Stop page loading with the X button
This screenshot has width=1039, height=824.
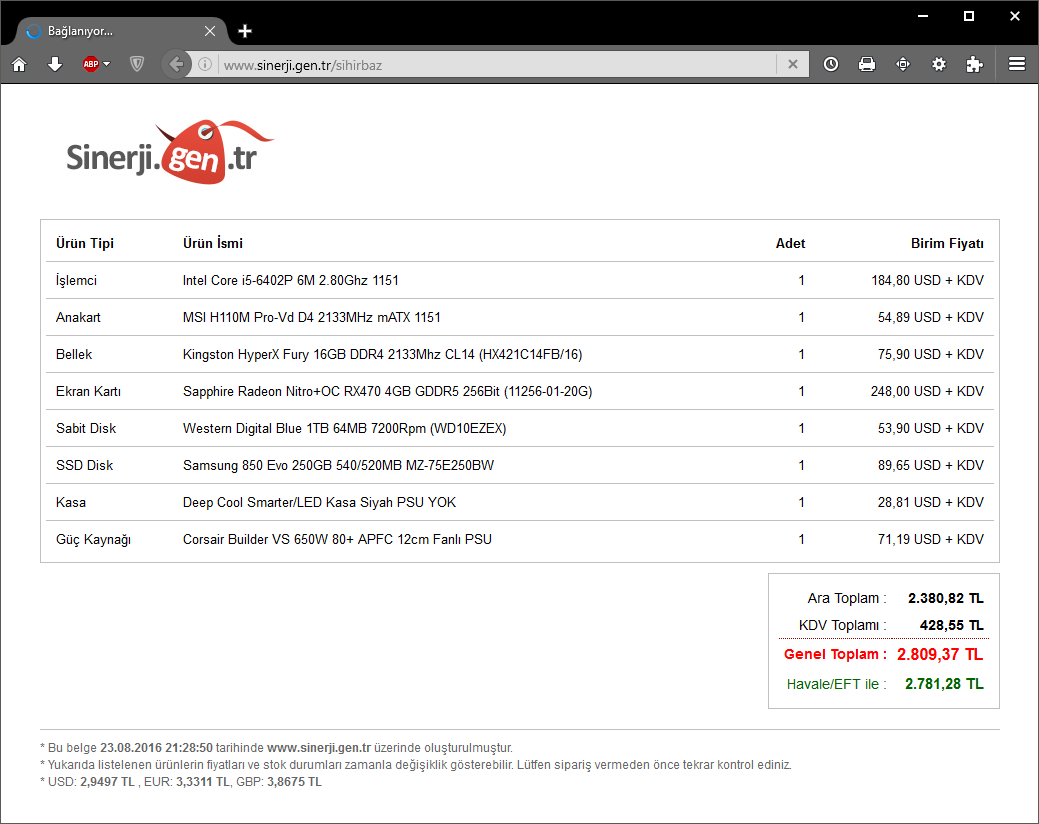click(792, 64)
